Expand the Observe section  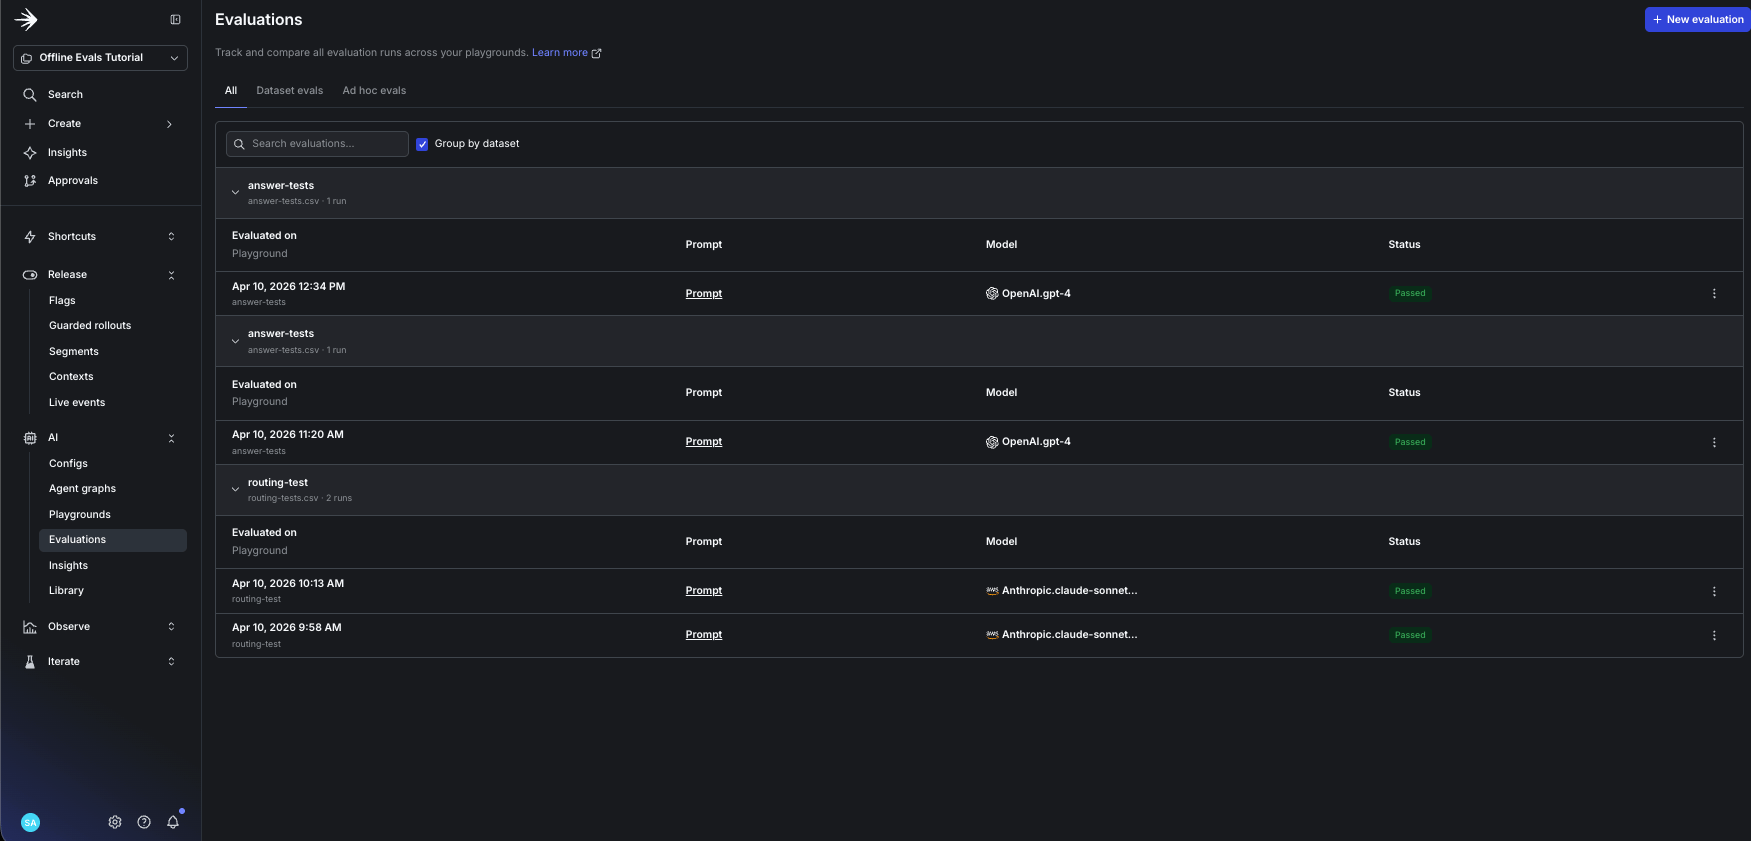[x=171, y=627]
